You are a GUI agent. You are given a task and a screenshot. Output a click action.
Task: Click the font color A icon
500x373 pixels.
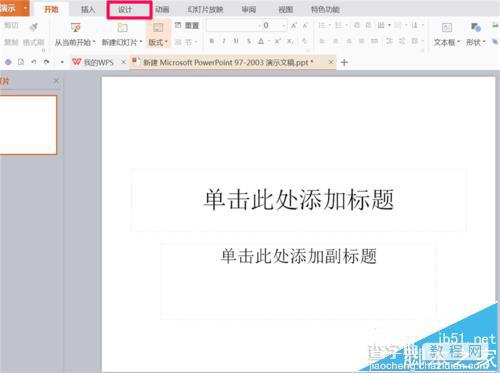point(261,41)
